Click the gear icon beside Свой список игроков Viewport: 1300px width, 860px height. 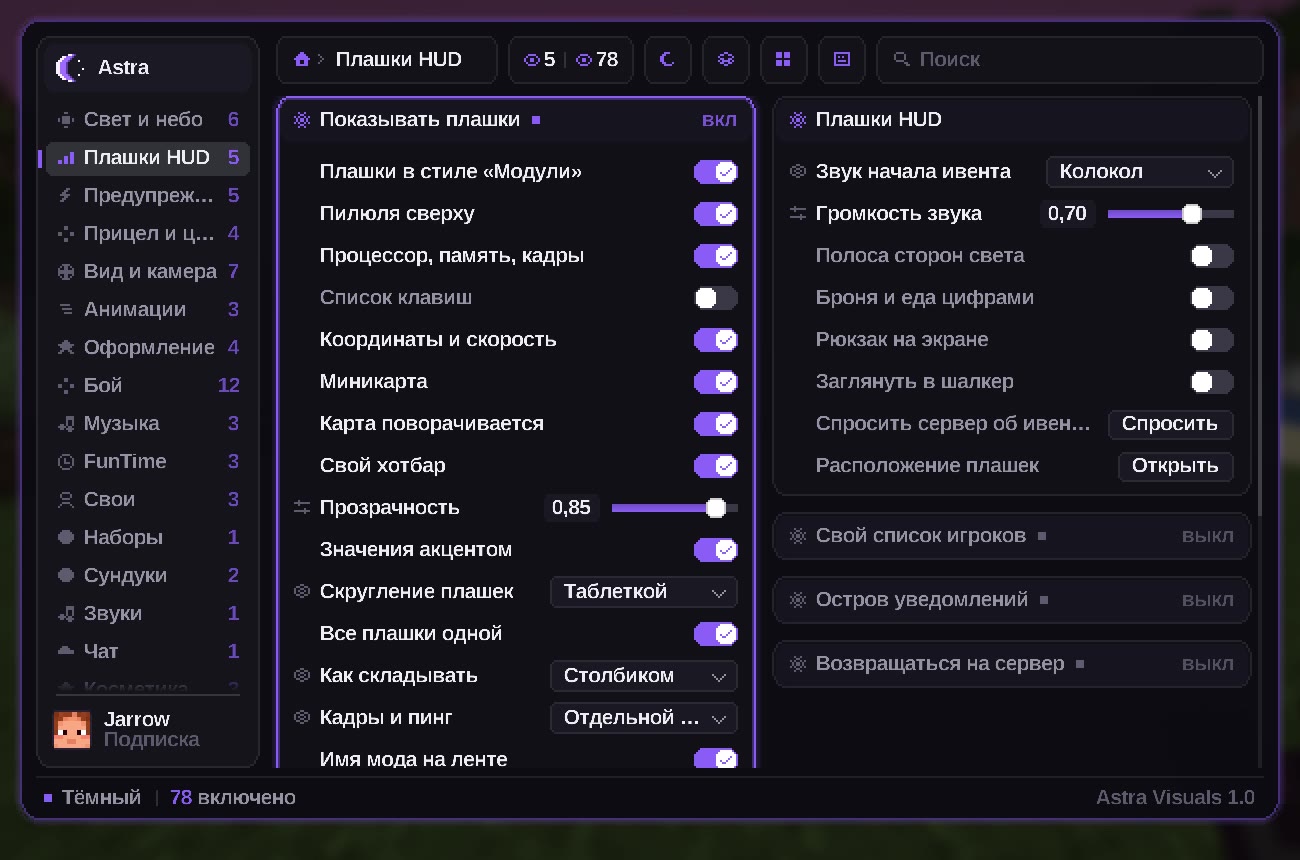point(798,536)
